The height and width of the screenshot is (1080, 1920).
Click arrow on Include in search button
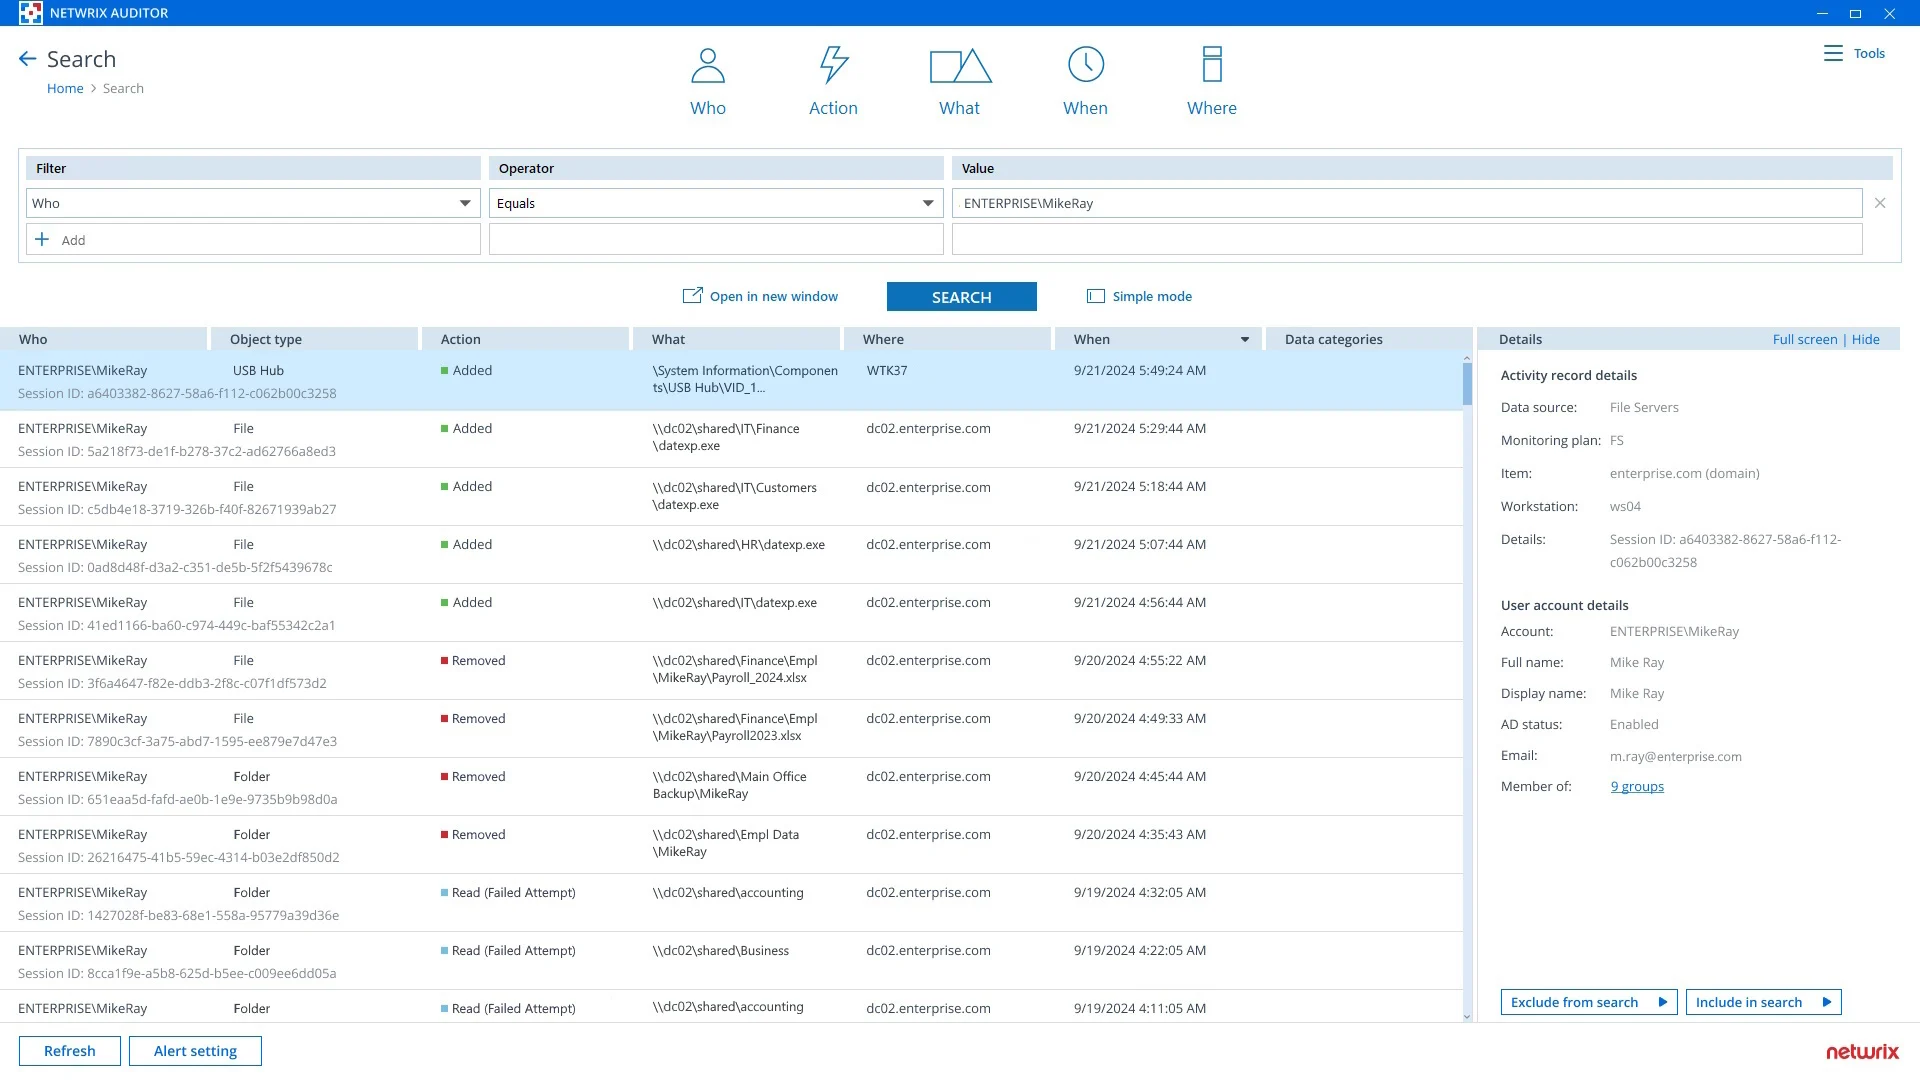click(x=1827, y=1002)
